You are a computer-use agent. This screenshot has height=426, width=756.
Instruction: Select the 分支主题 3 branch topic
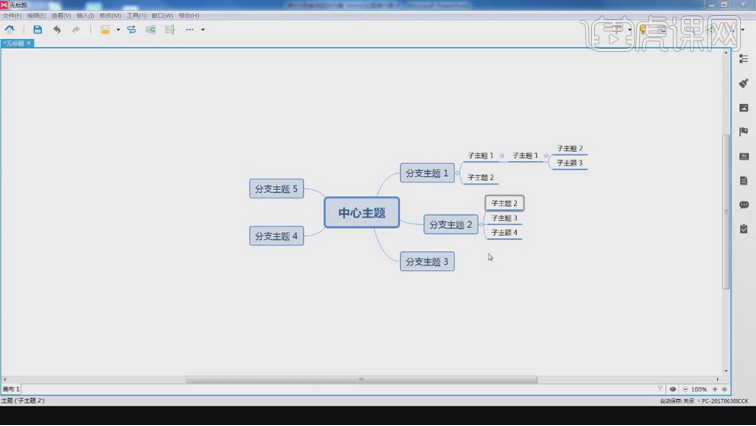[427, 261]
